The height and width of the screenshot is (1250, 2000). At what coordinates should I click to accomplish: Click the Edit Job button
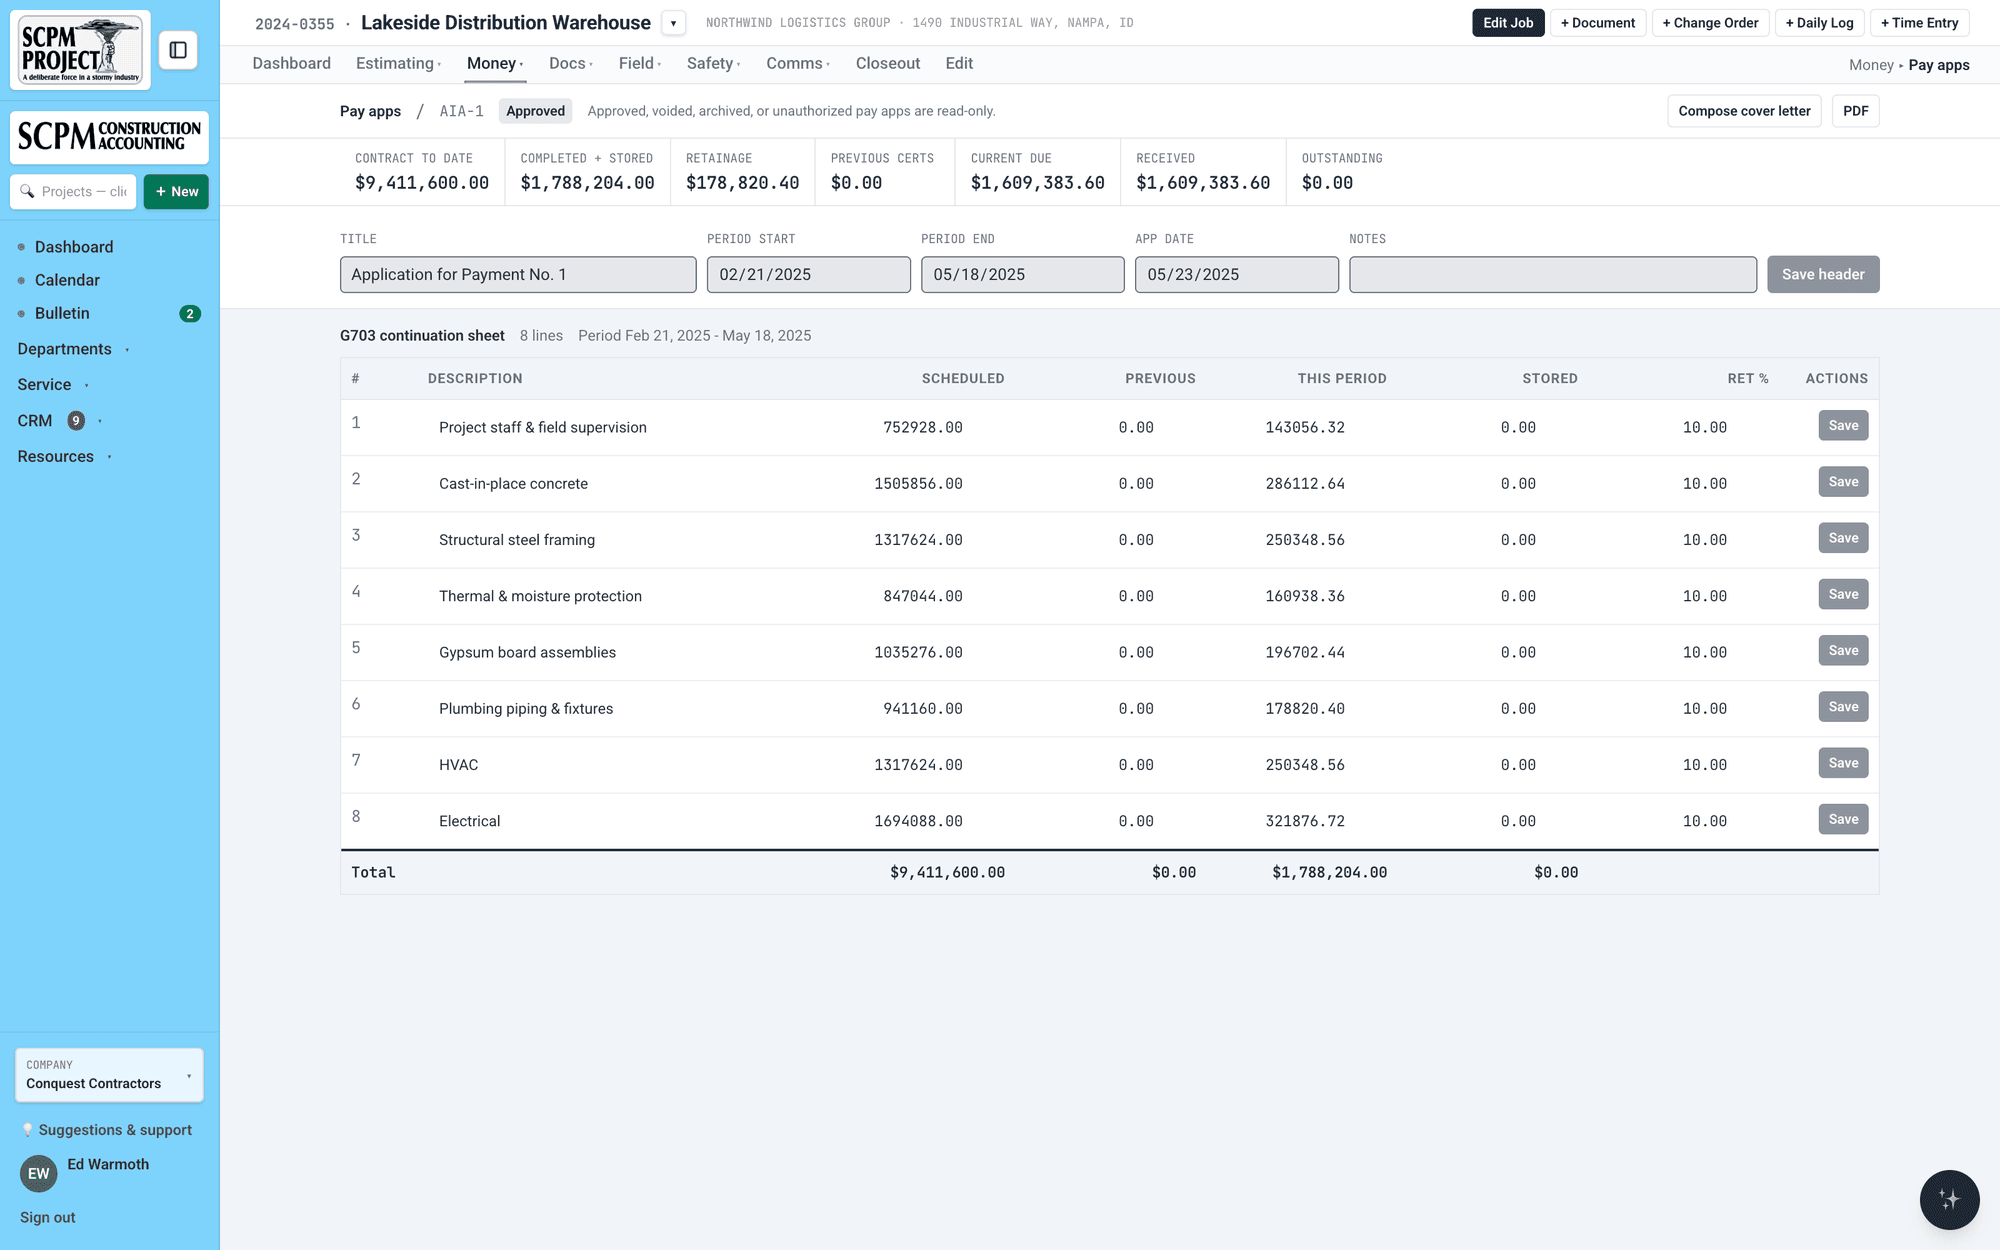click(x=1508, y=23)
